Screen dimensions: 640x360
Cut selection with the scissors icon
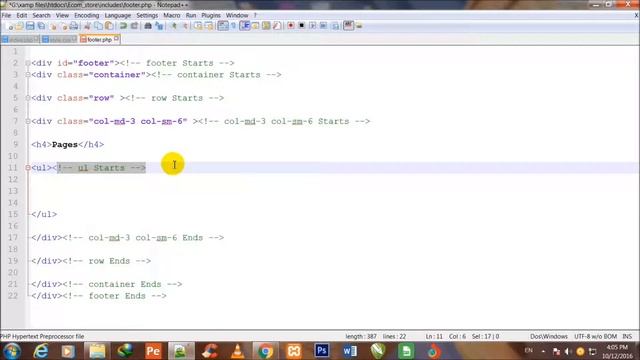pos(87,26)
